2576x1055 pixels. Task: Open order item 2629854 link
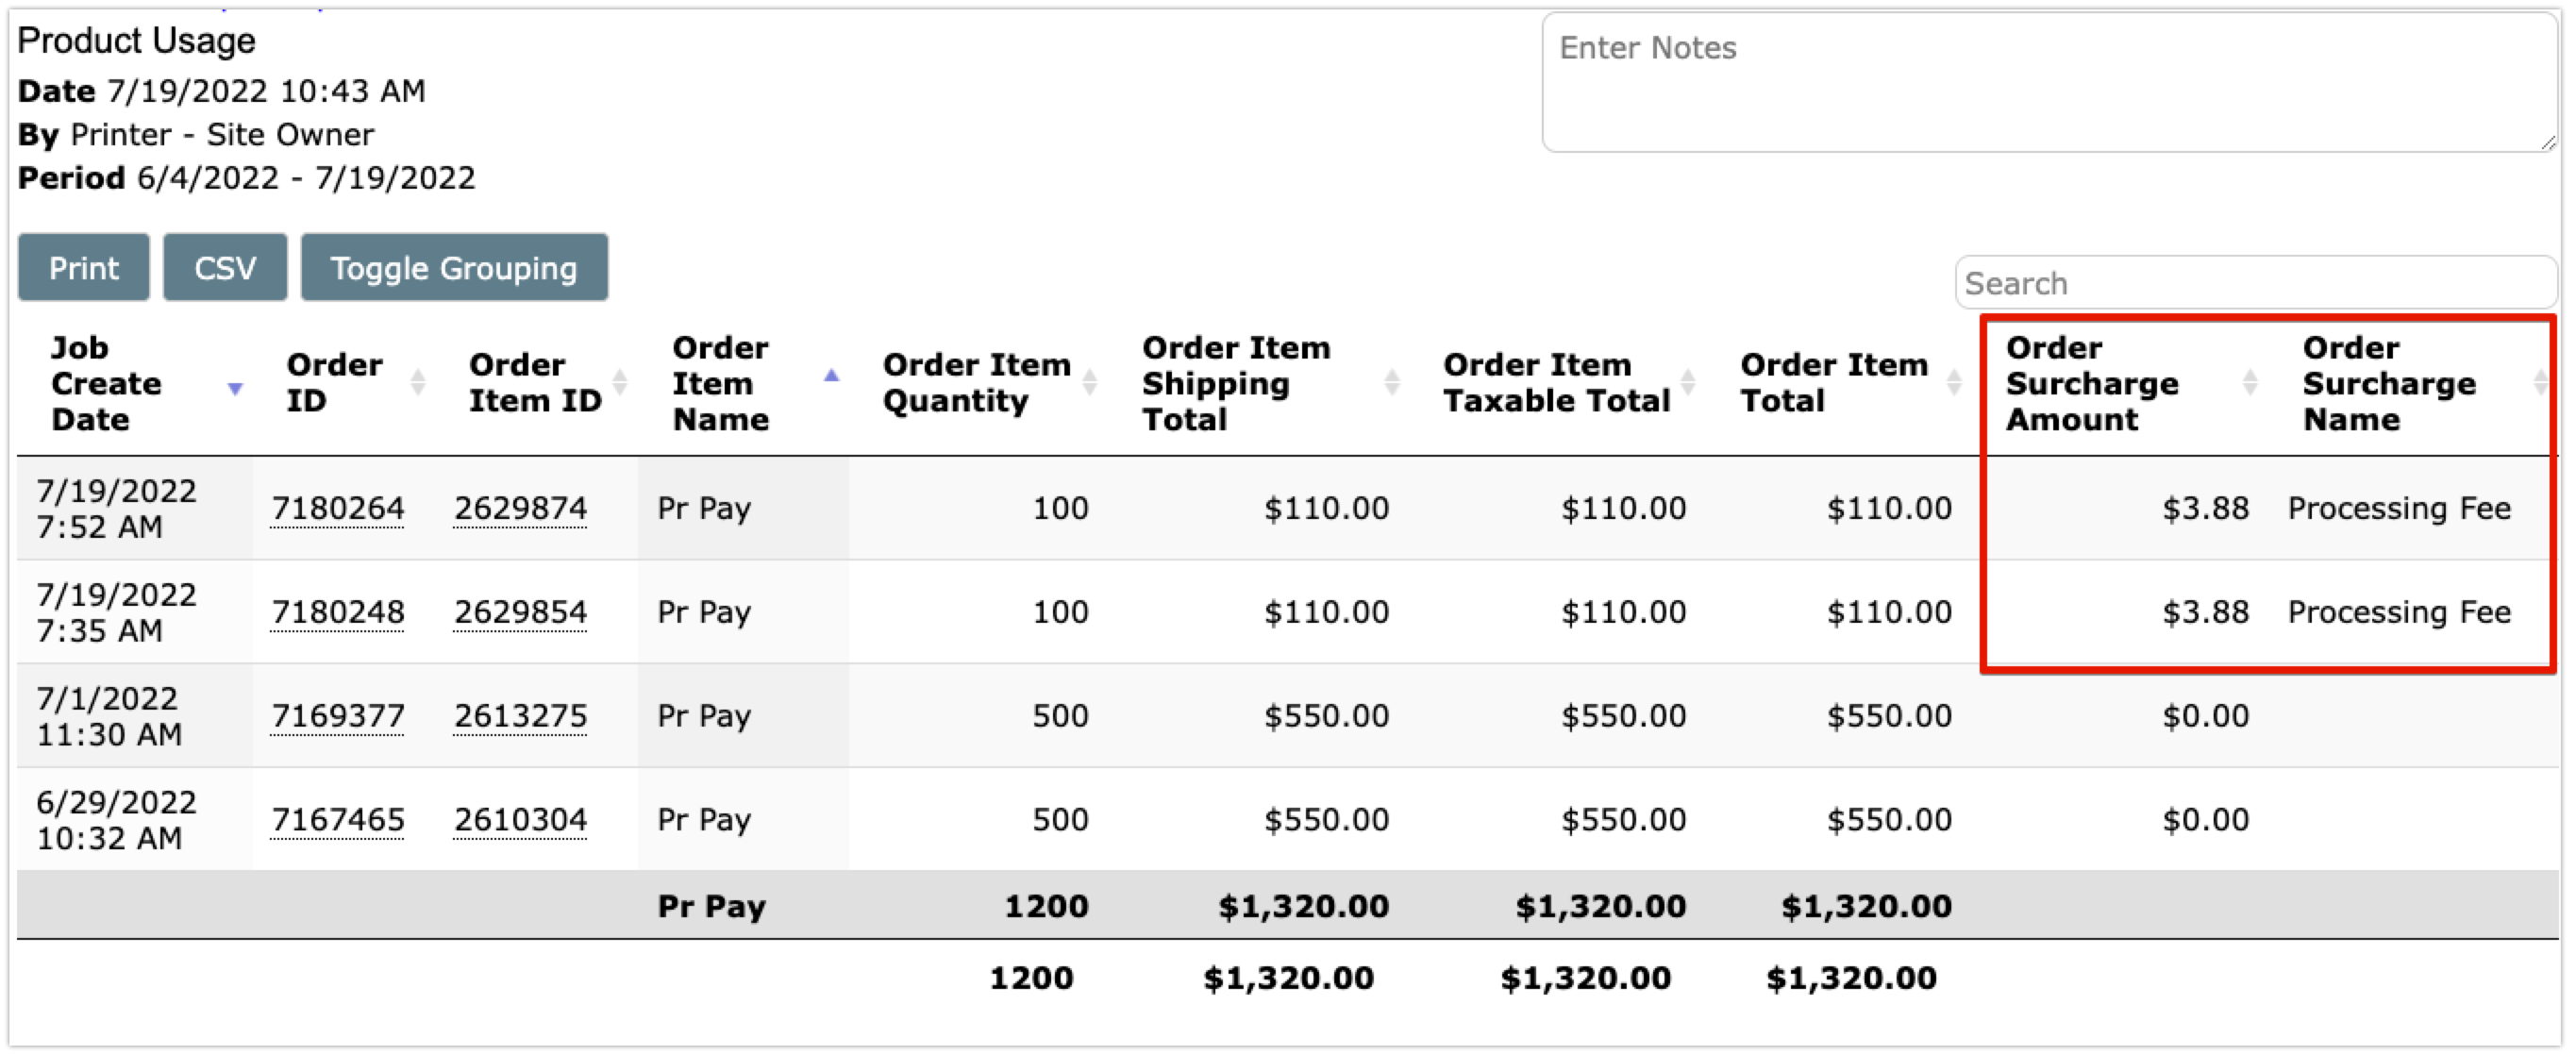(x=520, y=613)
